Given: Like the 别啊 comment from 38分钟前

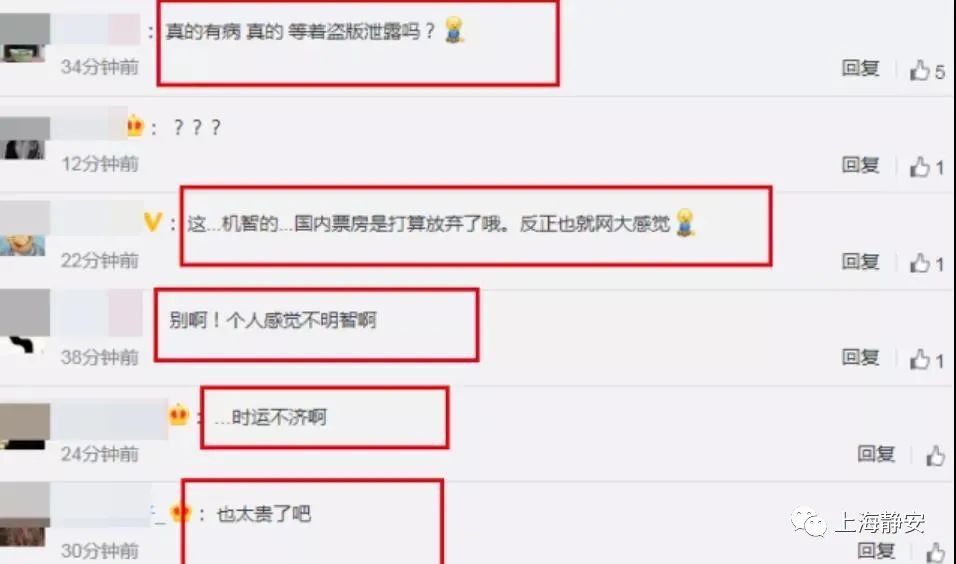Looking at the screenshot, I should tap(920, 359).
